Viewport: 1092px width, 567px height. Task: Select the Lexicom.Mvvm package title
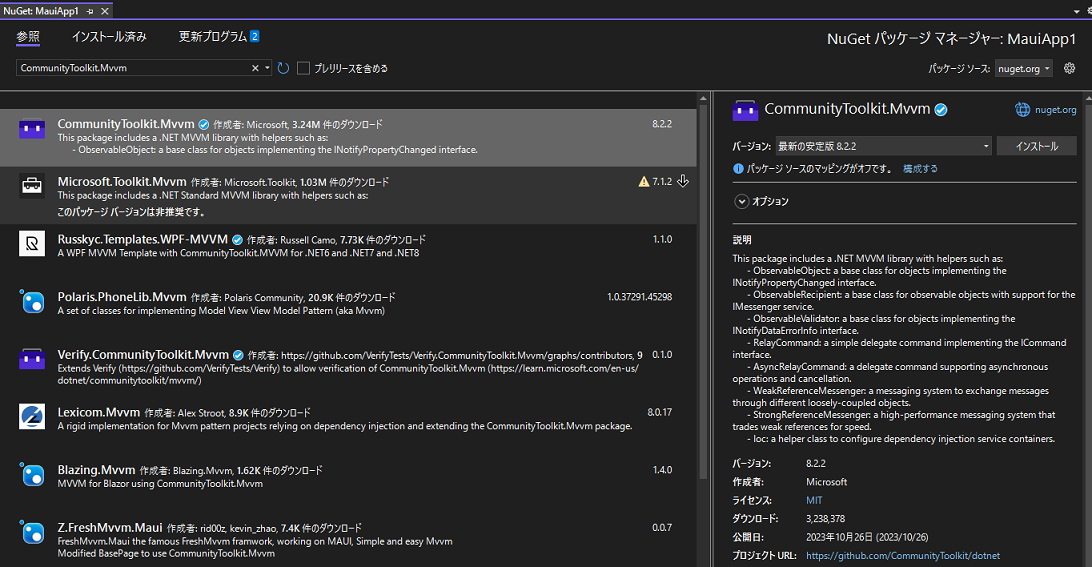pyautogui.click(x=99, y=412)
